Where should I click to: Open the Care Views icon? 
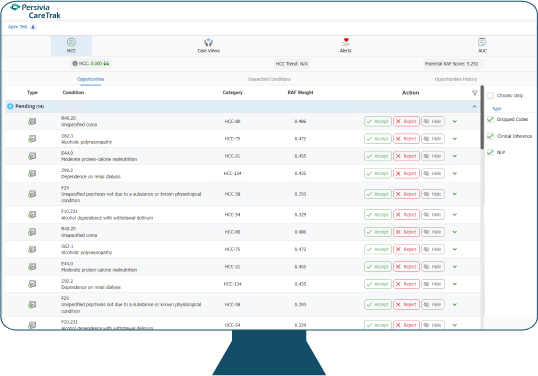pyautogui.click(x=208, y=42)
